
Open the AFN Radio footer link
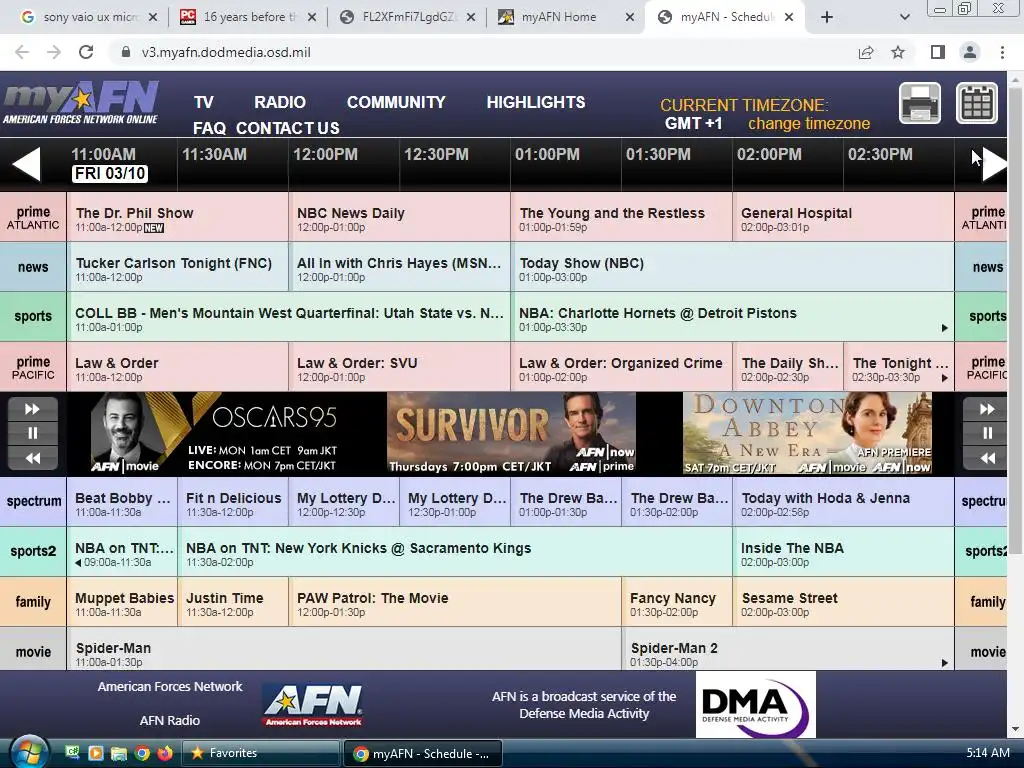coord(170,720)
